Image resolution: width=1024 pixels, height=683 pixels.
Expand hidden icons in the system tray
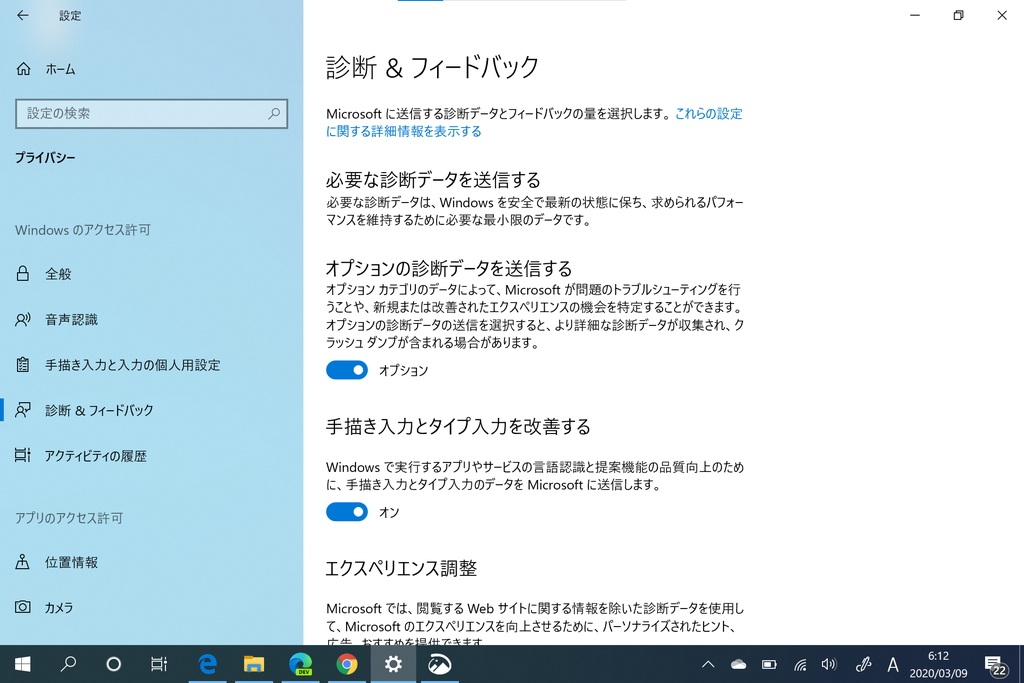click(708, 663)
